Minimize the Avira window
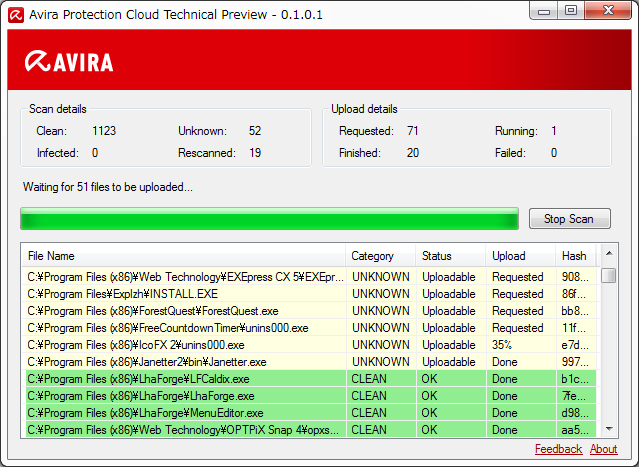 tap(544, 11)
